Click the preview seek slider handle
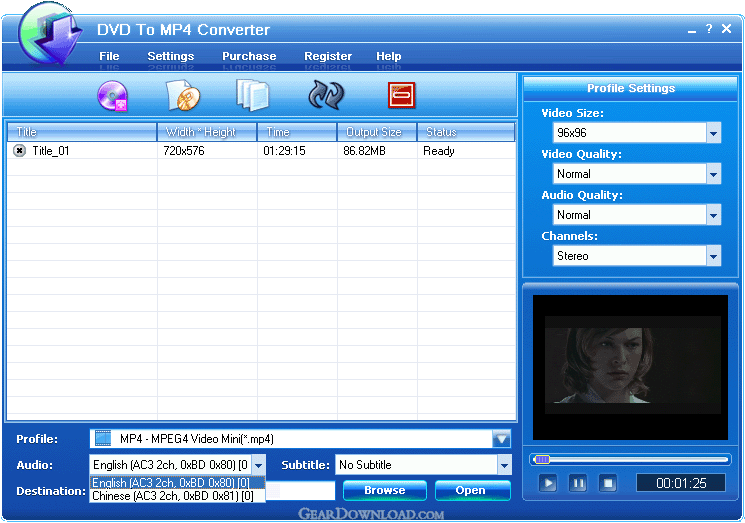The height and width of the screenshot is (523, 745). click(x=542, y=459)
